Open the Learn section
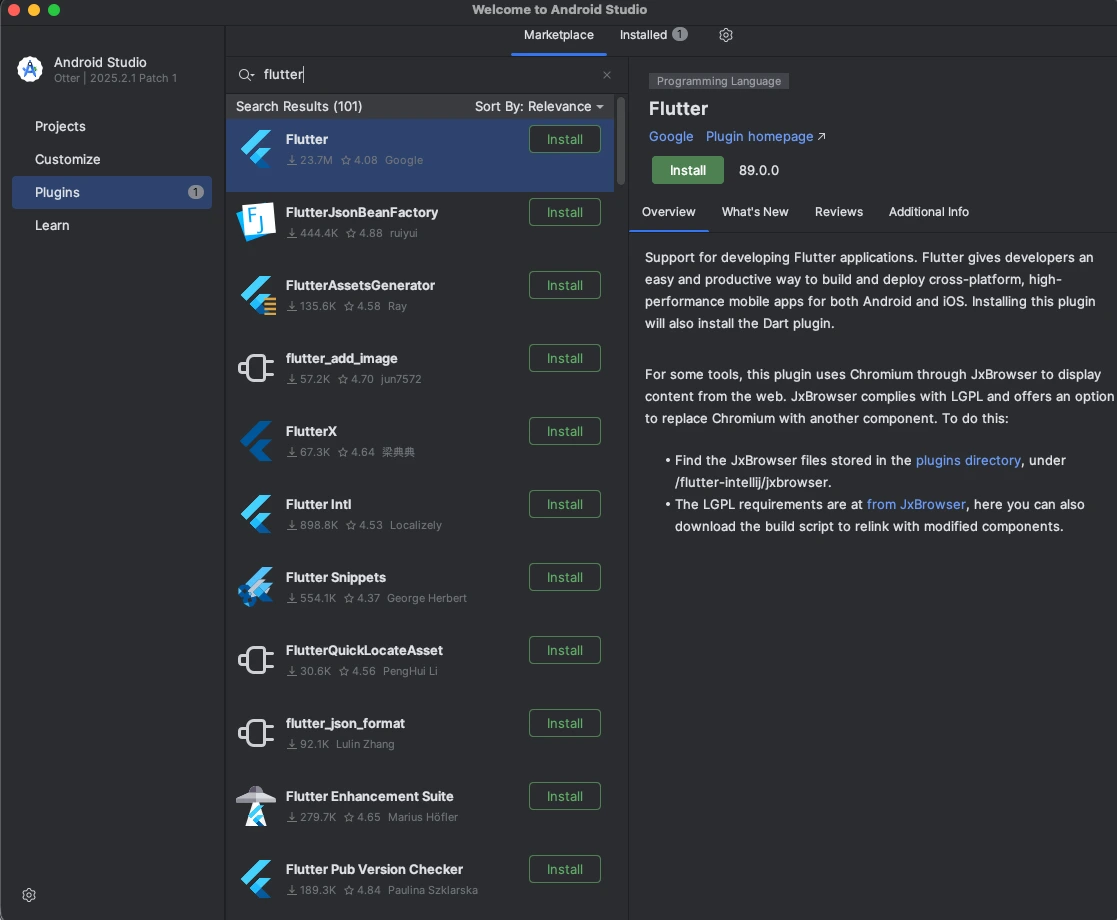 (52, 225)
